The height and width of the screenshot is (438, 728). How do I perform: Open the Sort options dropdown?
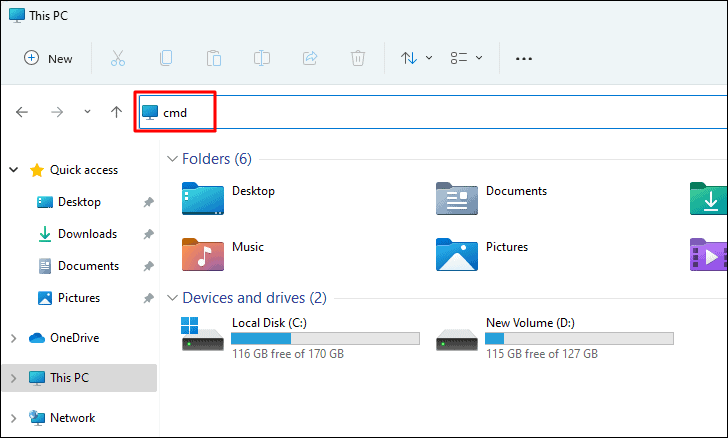point(416,59)
